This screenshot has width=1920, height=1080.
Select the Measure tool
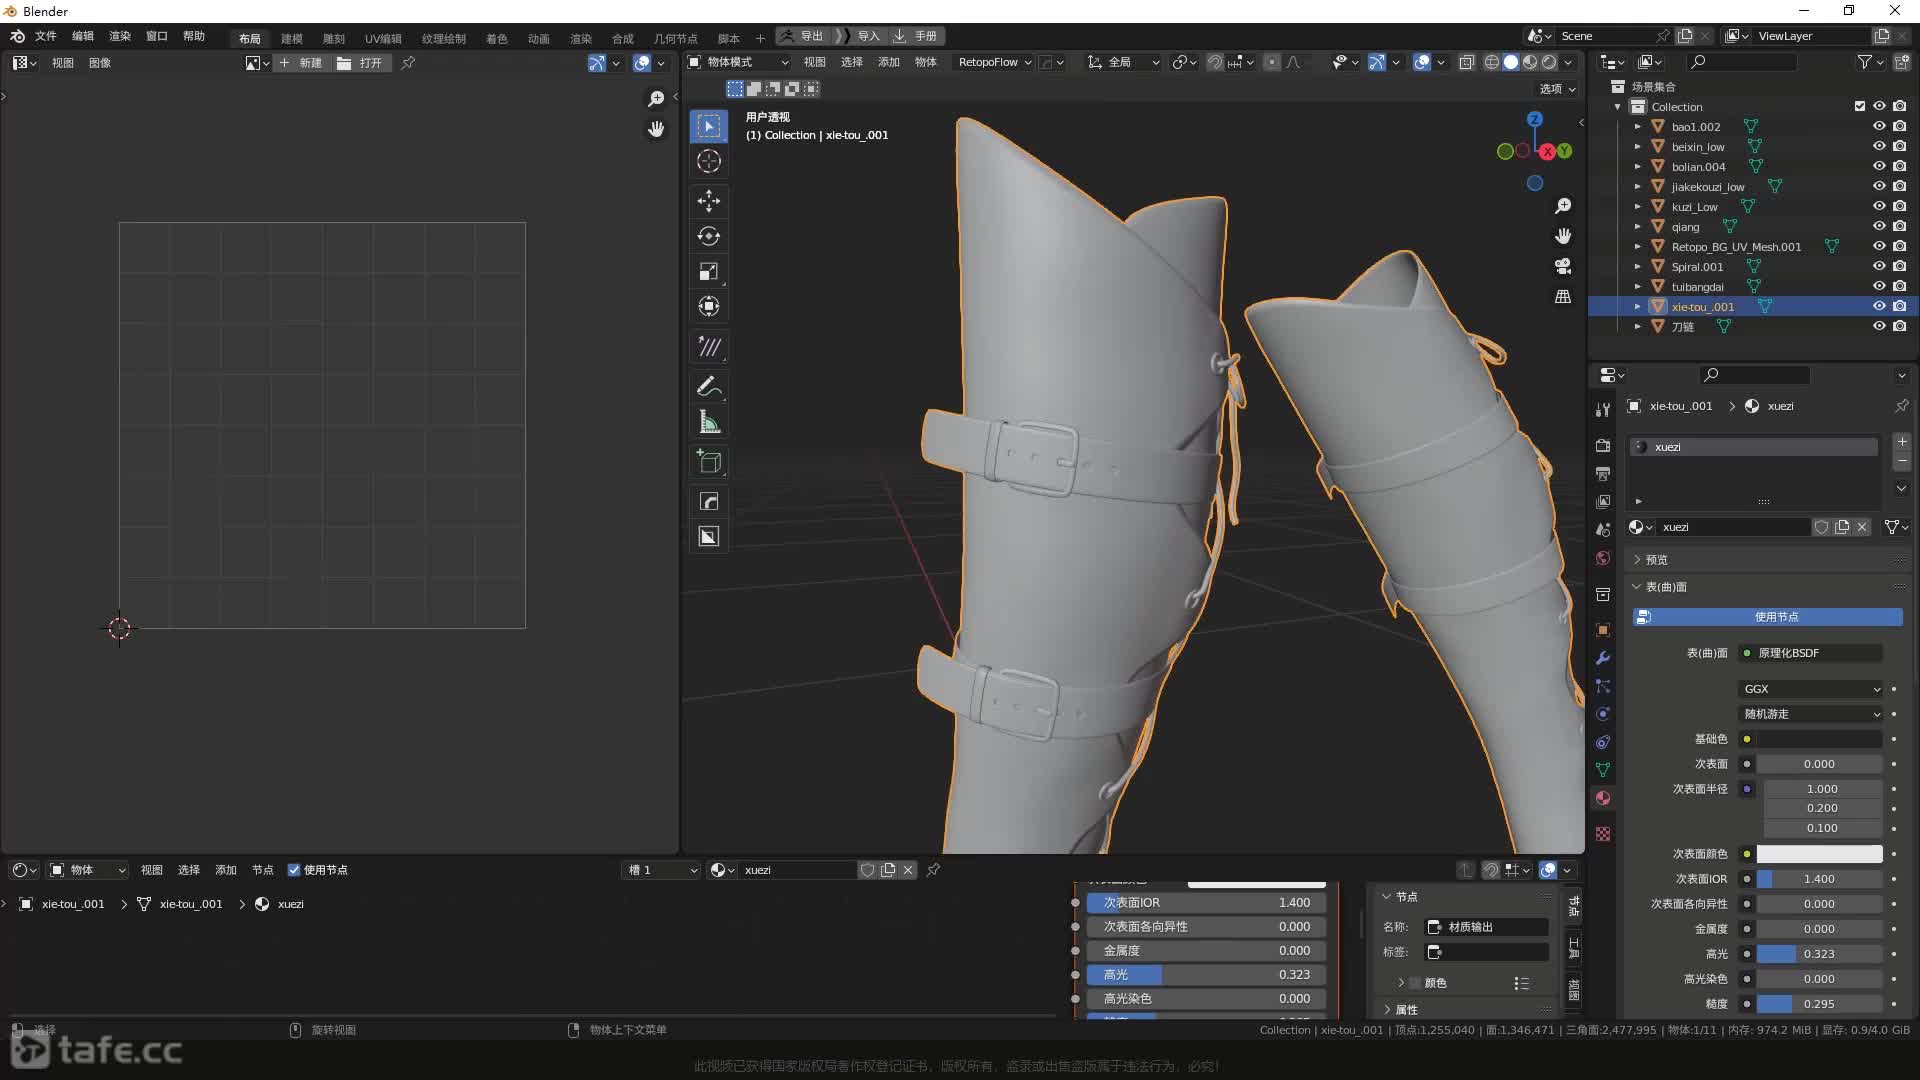pyautogui.click(x=709, y=422)
